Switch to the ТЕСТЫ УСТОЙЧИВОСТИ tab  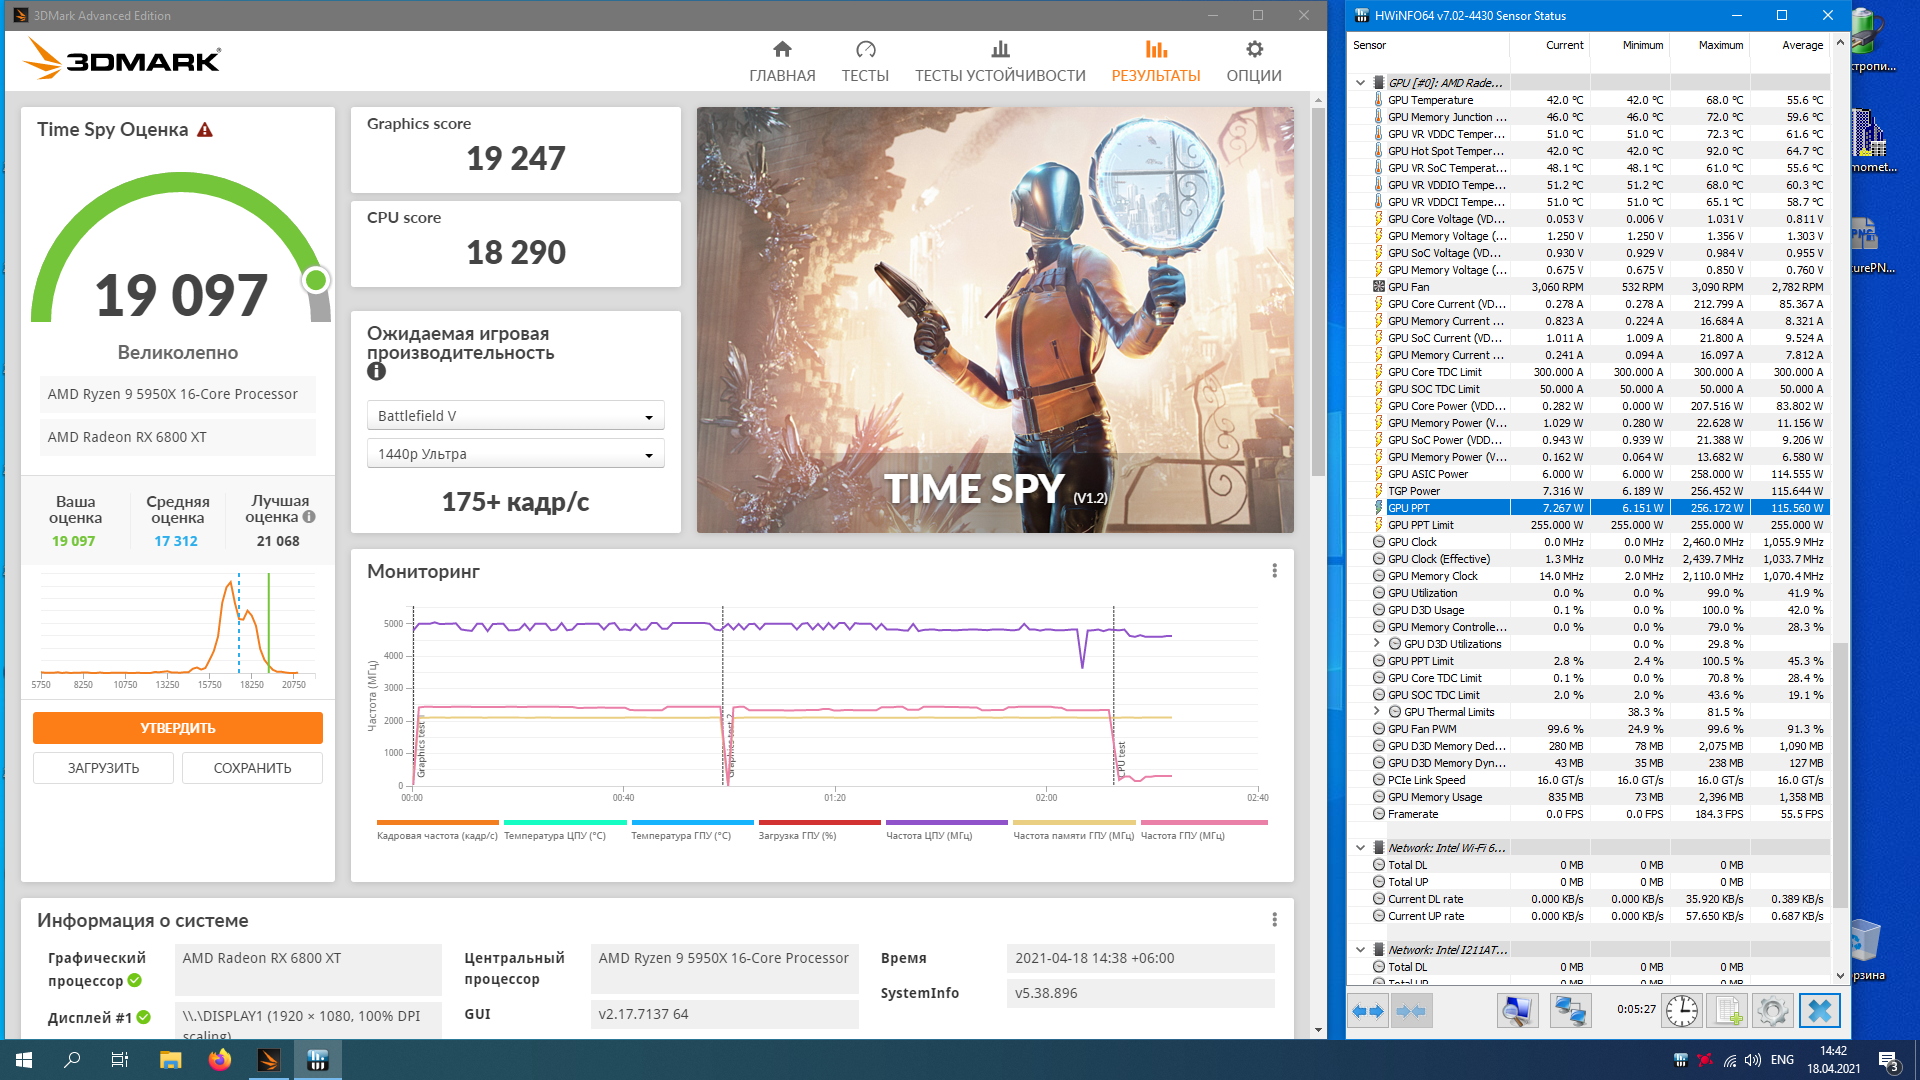click(999, 61)
